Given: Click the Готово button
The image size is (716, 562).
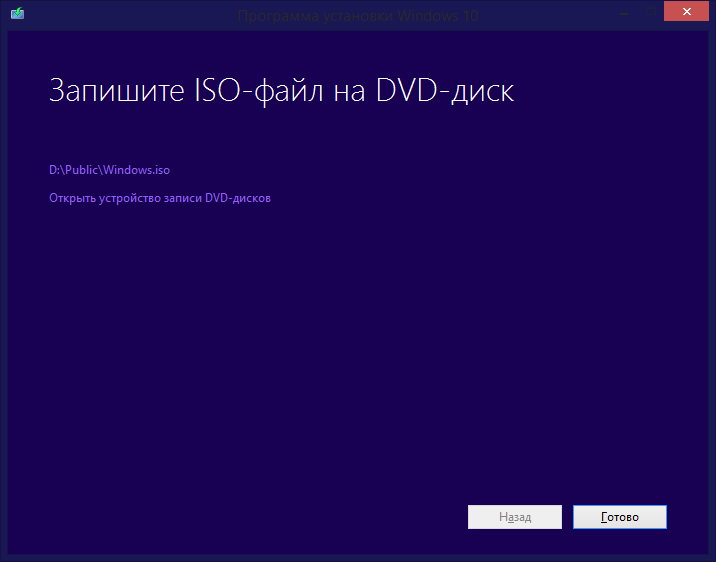Looking at the screenshot, I should (620, 517).
